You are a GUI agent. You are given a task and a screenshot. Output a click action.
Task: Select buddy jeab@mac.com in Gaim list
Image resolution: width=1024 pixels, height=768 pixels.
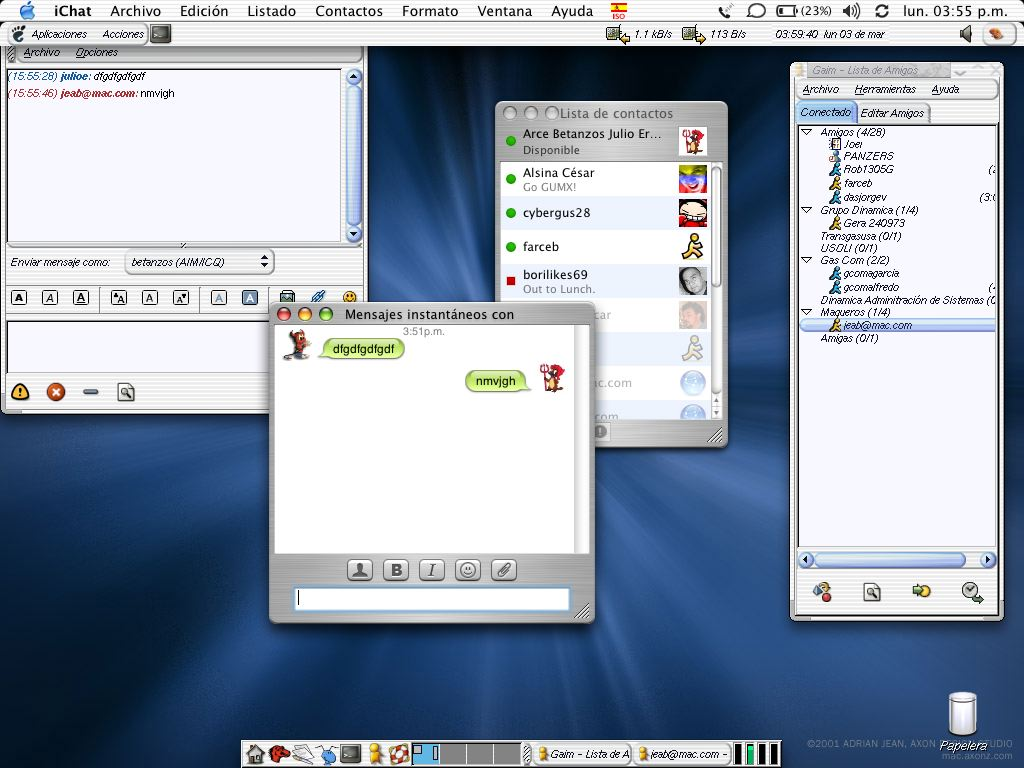pos(877,325)
